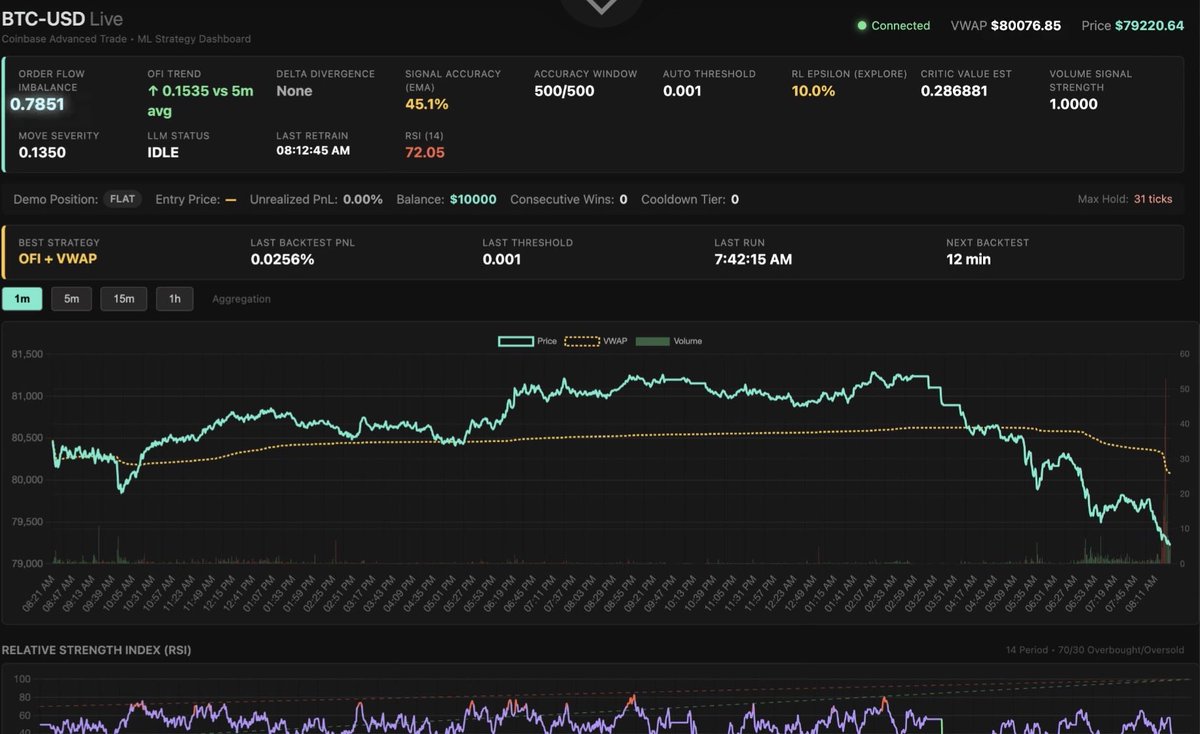This screenshot has height=734, width=1200.
Task: Click Signal Accuracy value 45.1%
Action: (x=426, y=104)
